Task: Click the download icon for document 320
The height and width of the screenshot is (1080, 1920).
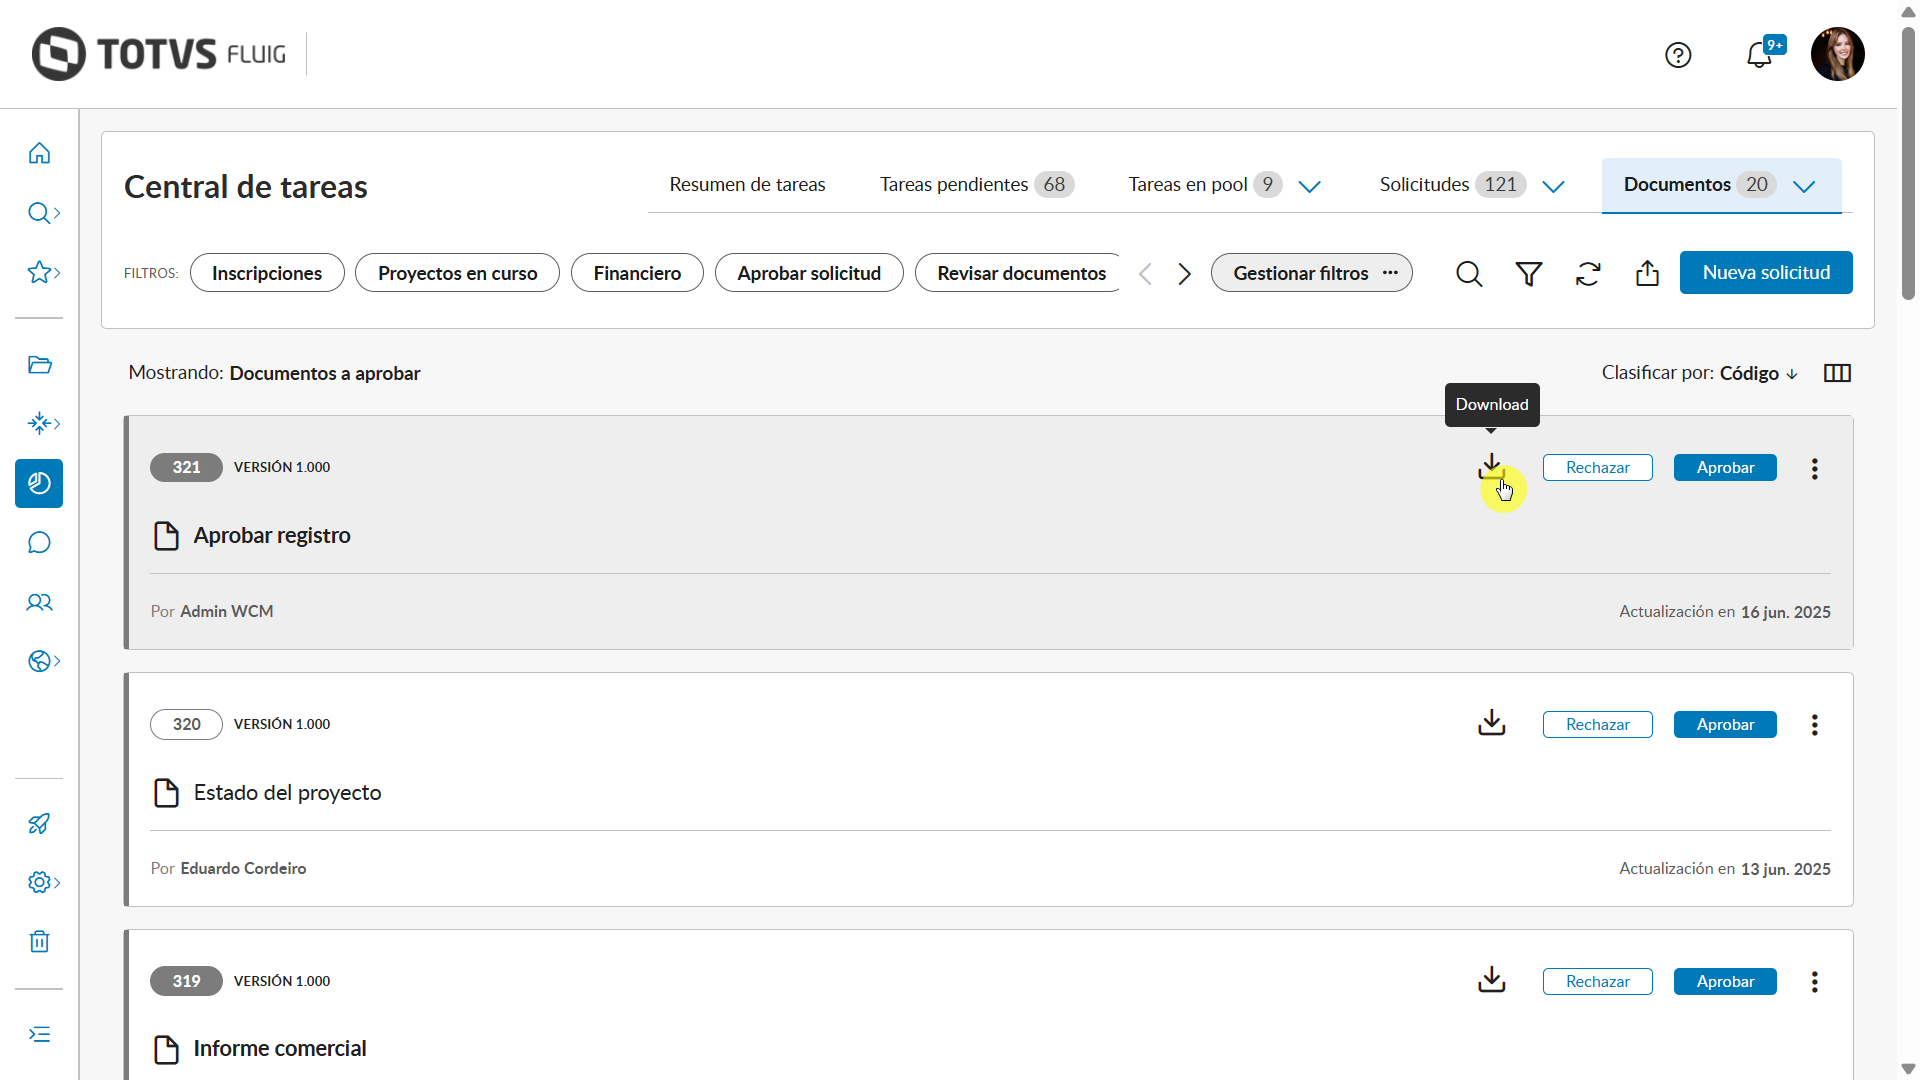Action: click(x=1491, y=723)
